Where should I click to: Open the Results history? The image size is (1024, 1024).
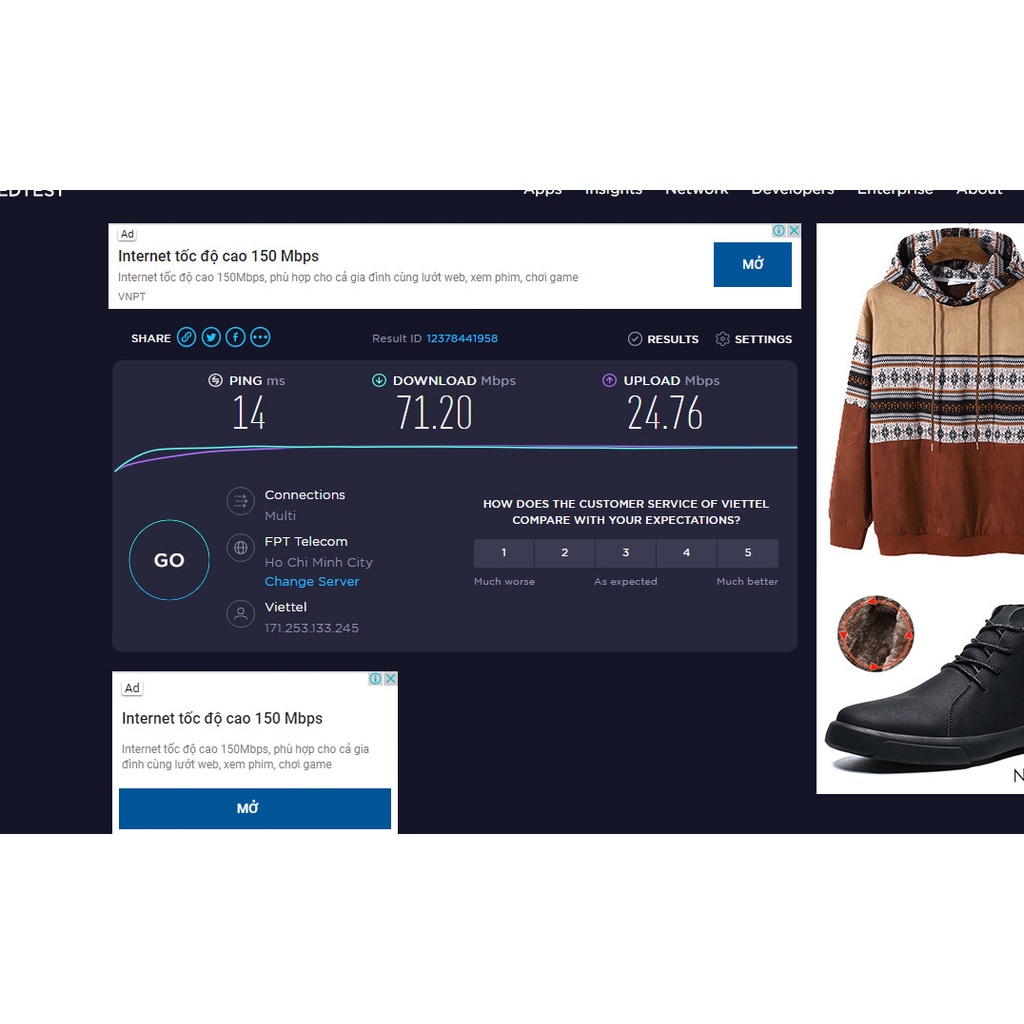coord(663,339)
